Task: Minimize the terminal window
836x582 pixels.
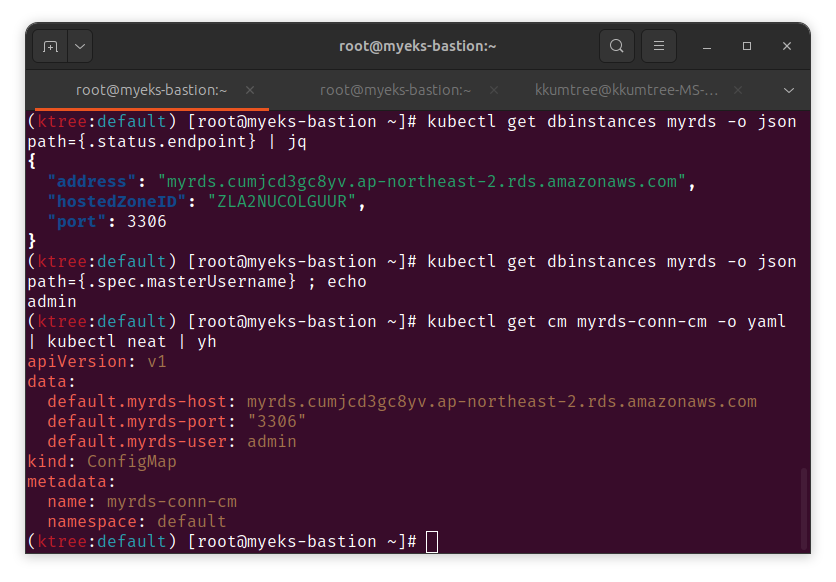Action: 707,47
